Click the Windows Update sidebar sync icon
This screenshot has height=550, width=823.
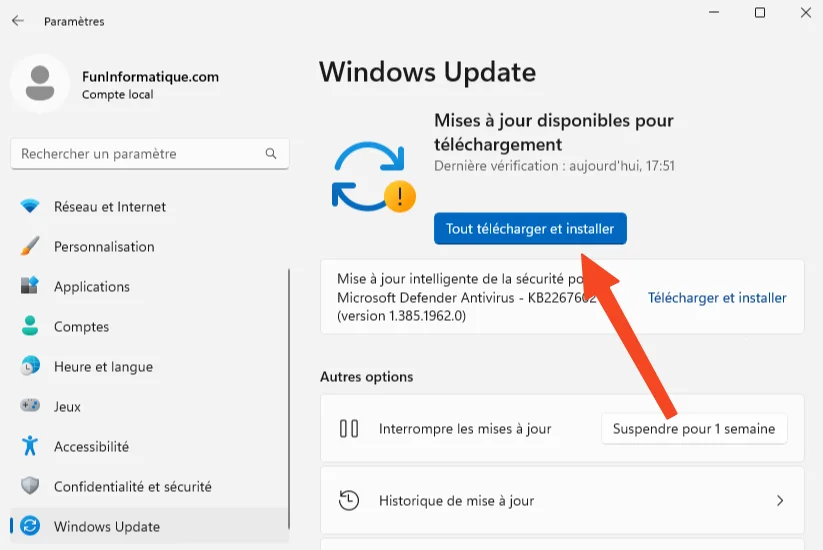(x=30, y=526)
